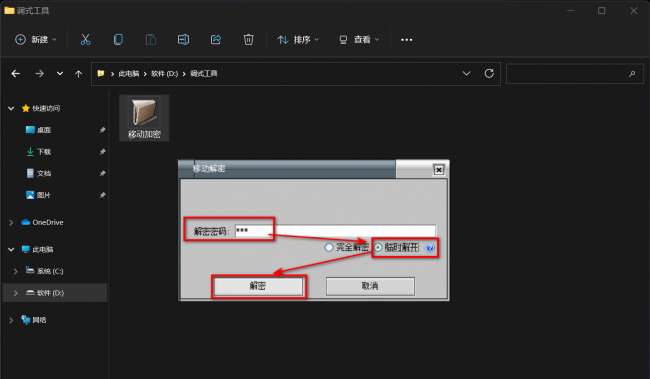This screenshot has width=650, height=379.
Task: Open 图片 in the sidebar
Action: coord(44,195)
